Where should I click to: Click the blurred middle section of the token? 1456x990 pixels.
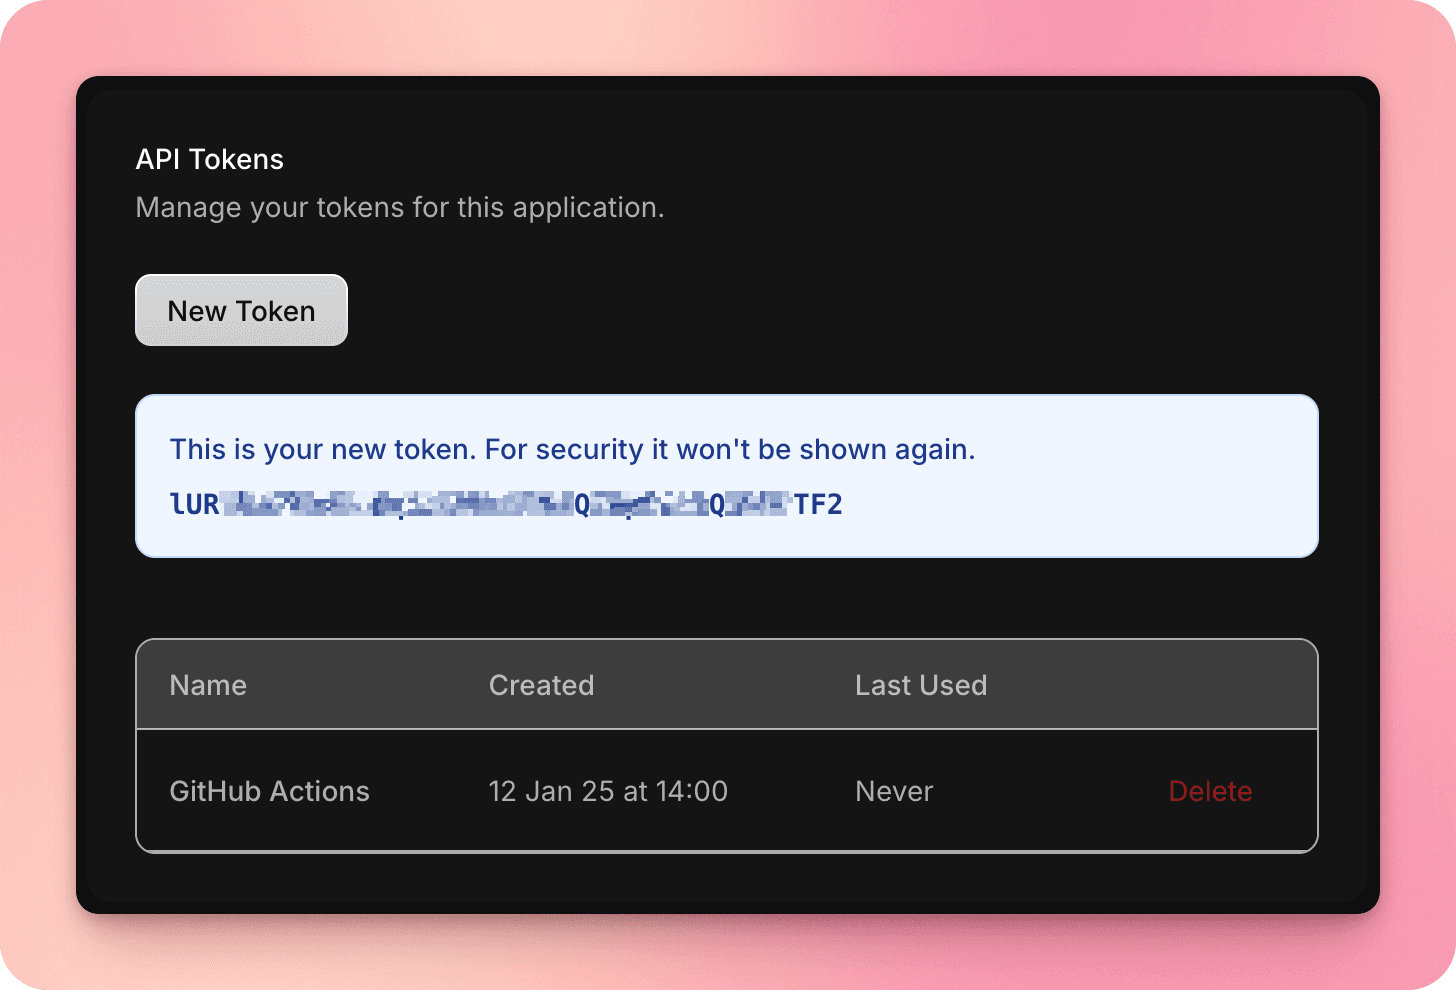coord(450,504)
